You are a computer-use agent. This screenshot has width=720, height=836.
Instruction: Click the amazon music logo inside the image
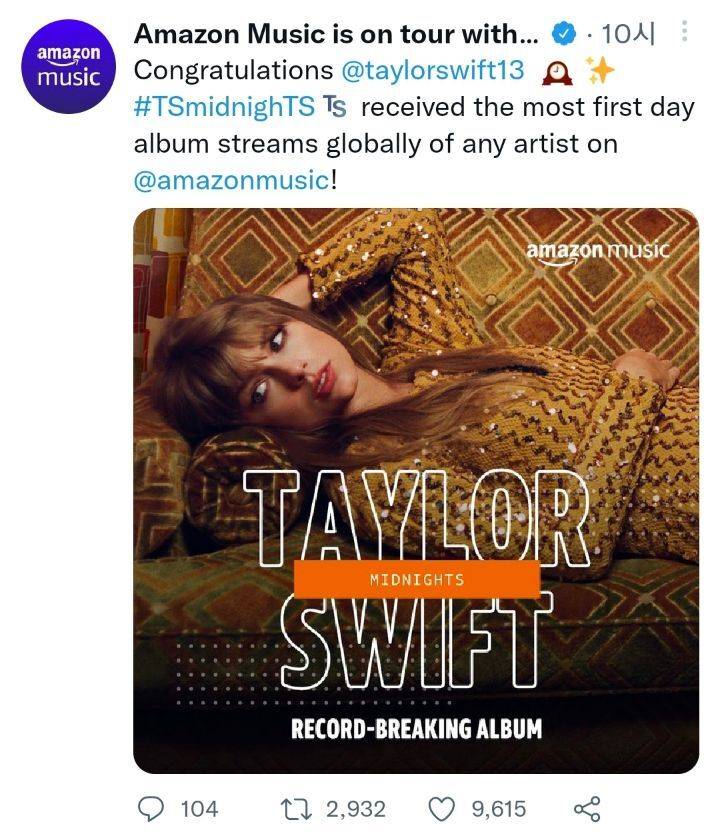click(597, 248)
